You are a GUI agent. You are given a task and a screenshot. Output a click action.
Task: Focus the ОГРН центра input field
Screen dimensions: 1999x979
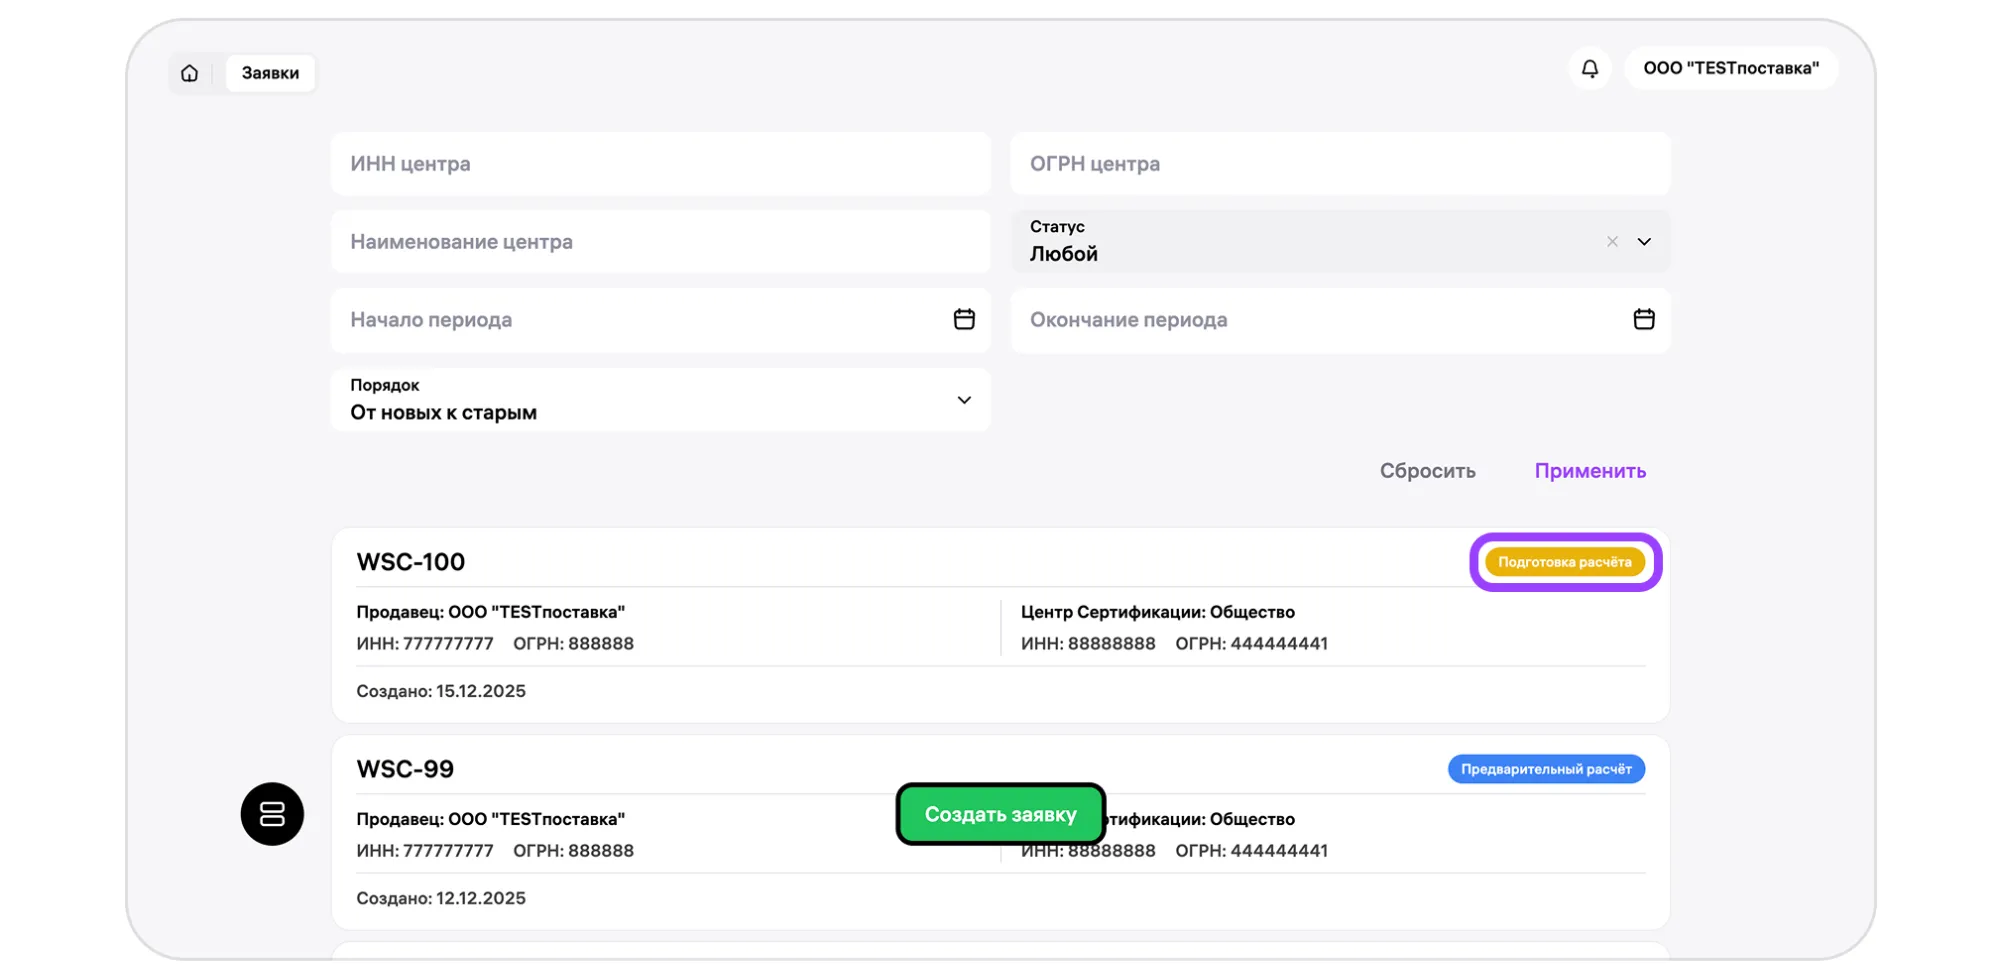(1339, 164)
